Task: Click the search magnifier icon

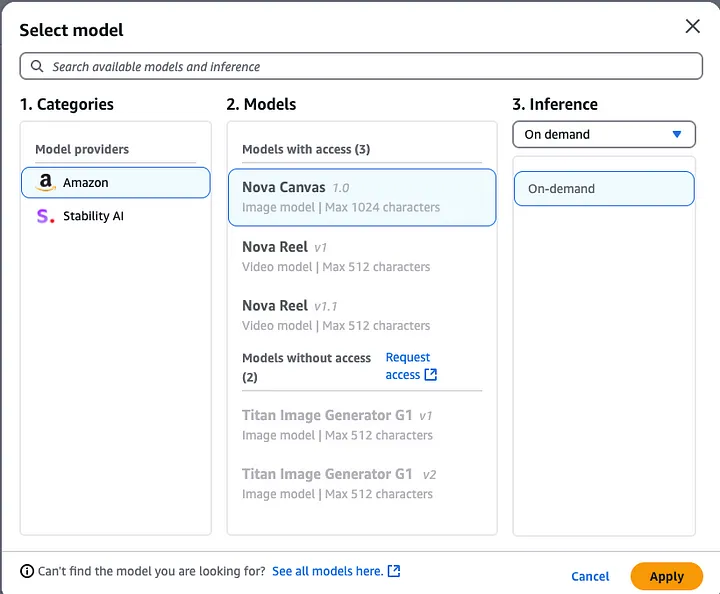Action: [37, 66]
